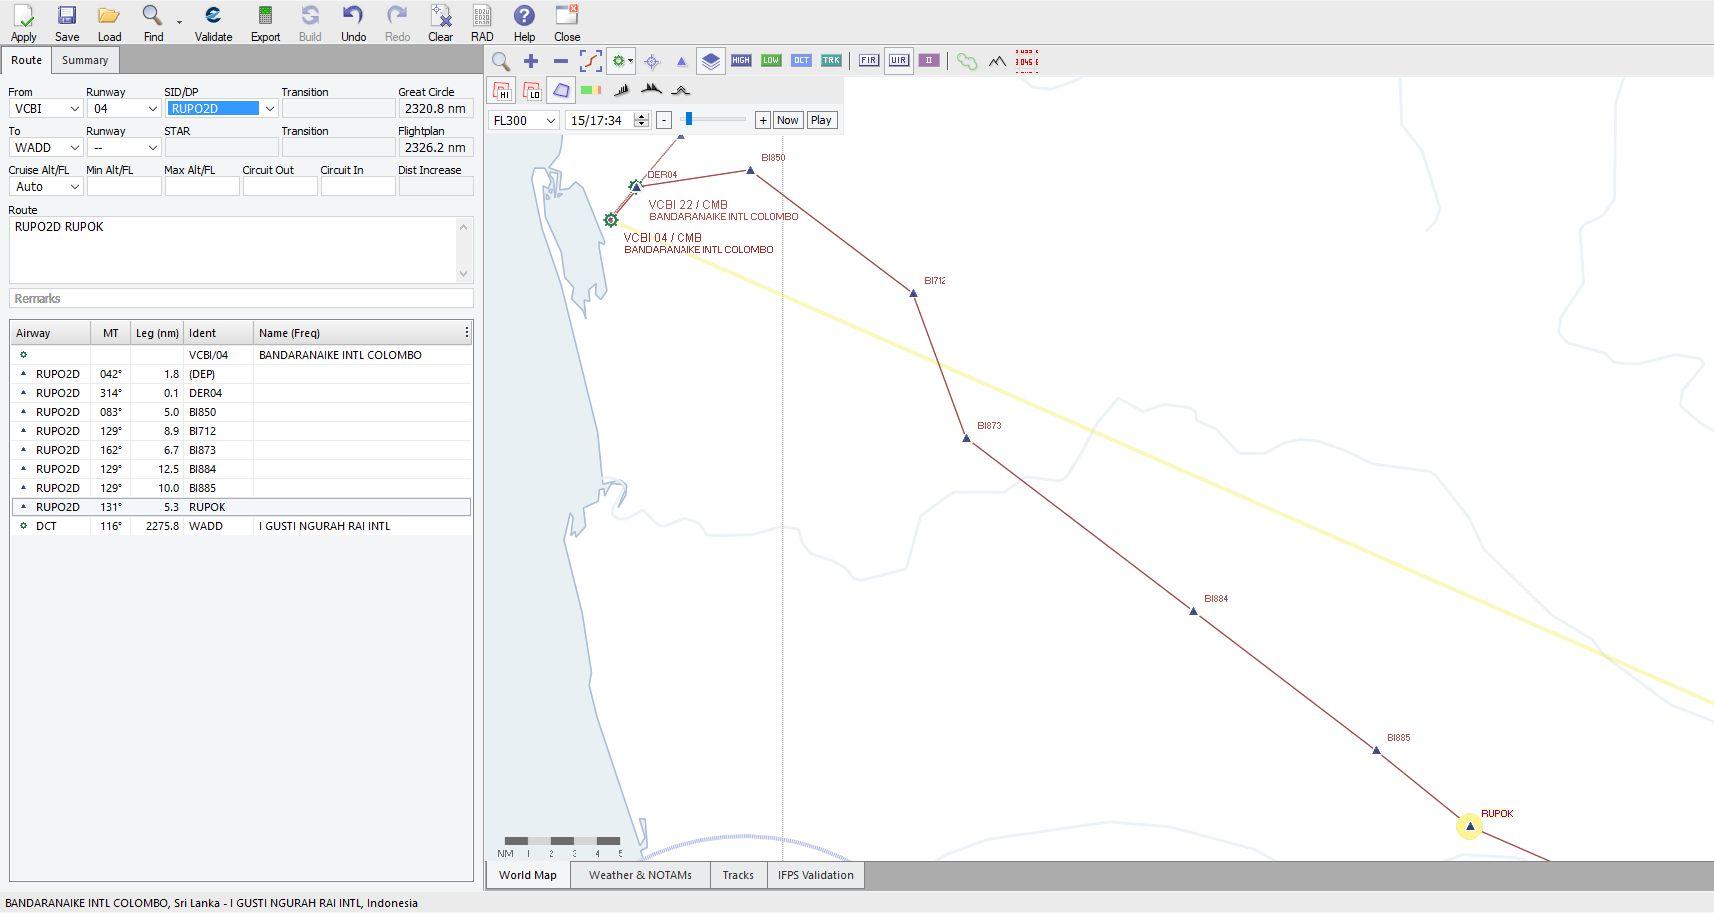Open the Load folder icon
Screen dimensions: 1714x913
tap(109, 16)
